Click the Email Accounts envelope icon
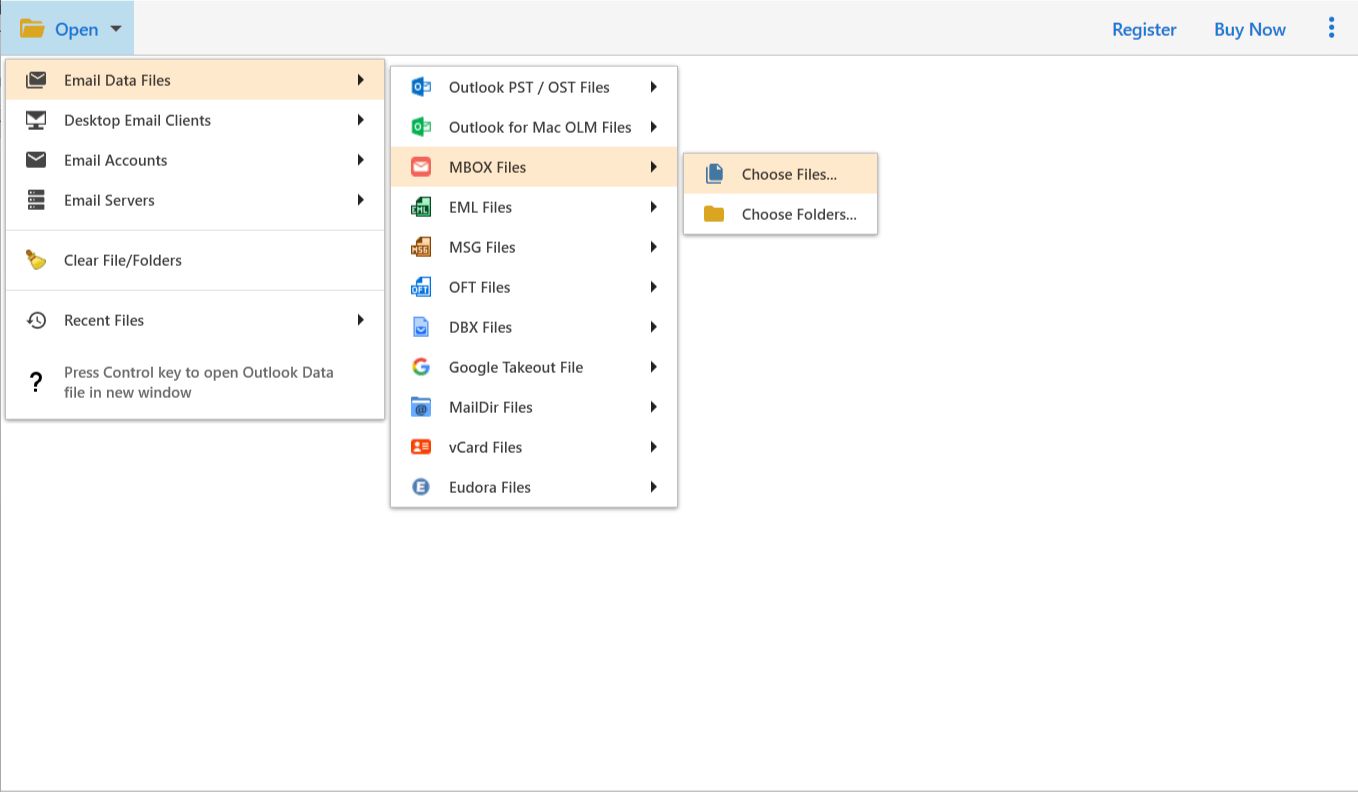 click(x=36, y=160)
